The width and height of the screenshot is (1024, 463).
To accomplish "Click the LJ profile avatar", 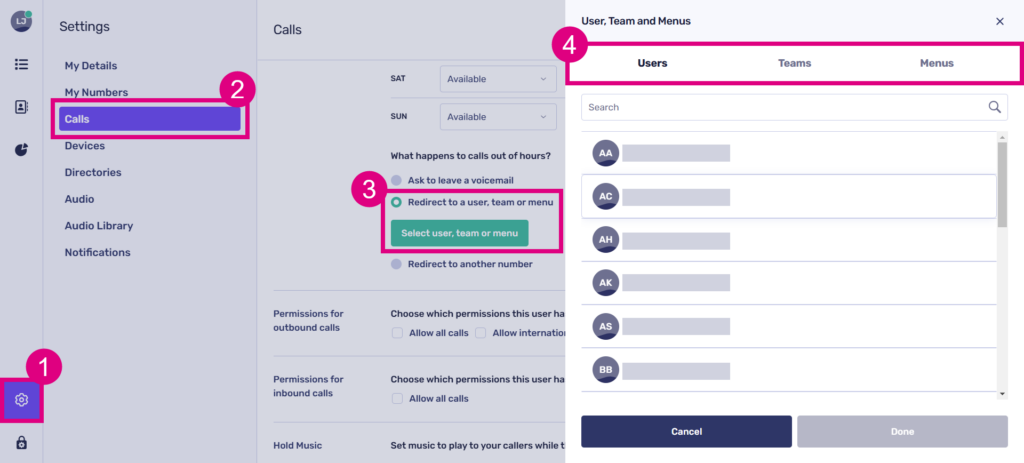I will (21, 20).
